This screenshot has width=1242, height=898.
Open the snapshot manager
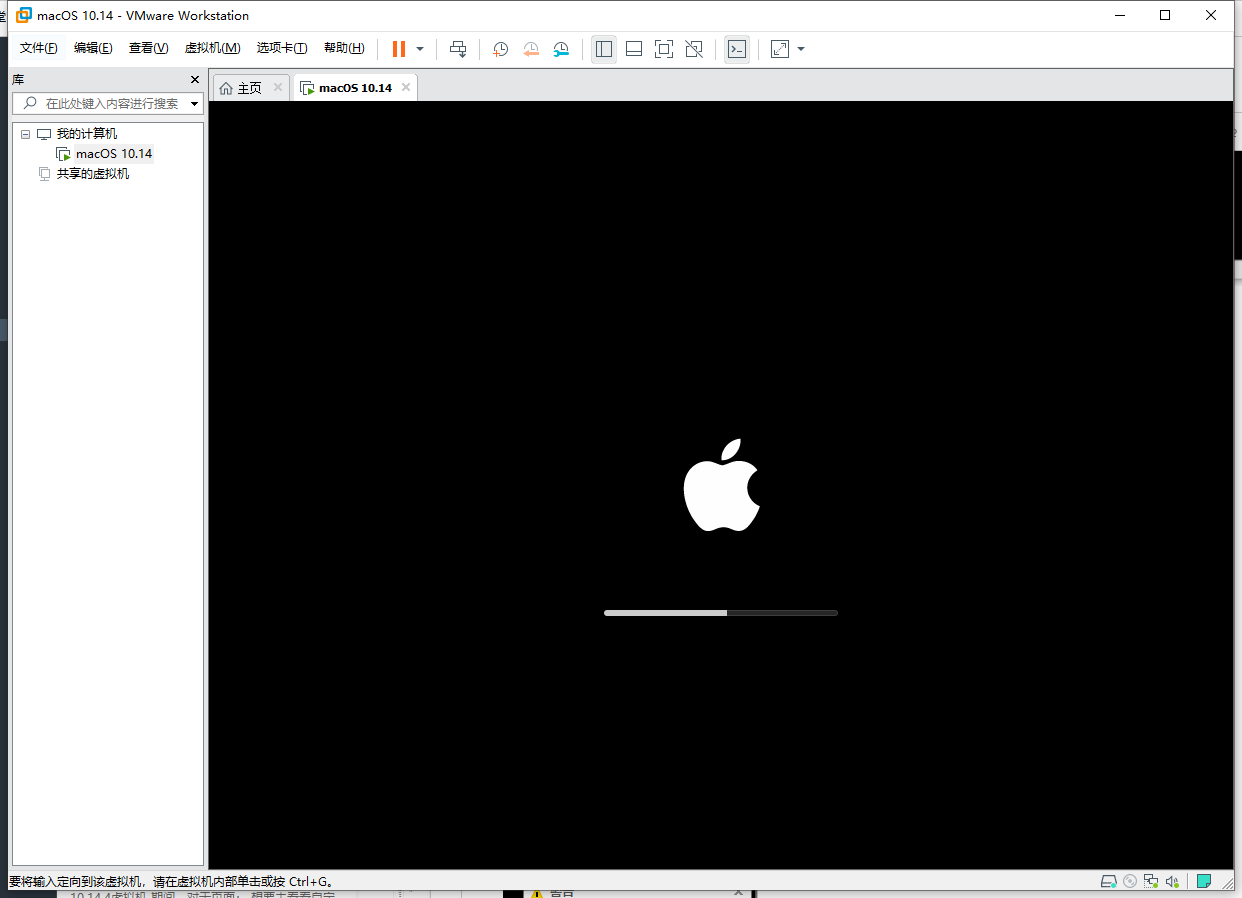[562, 49]
